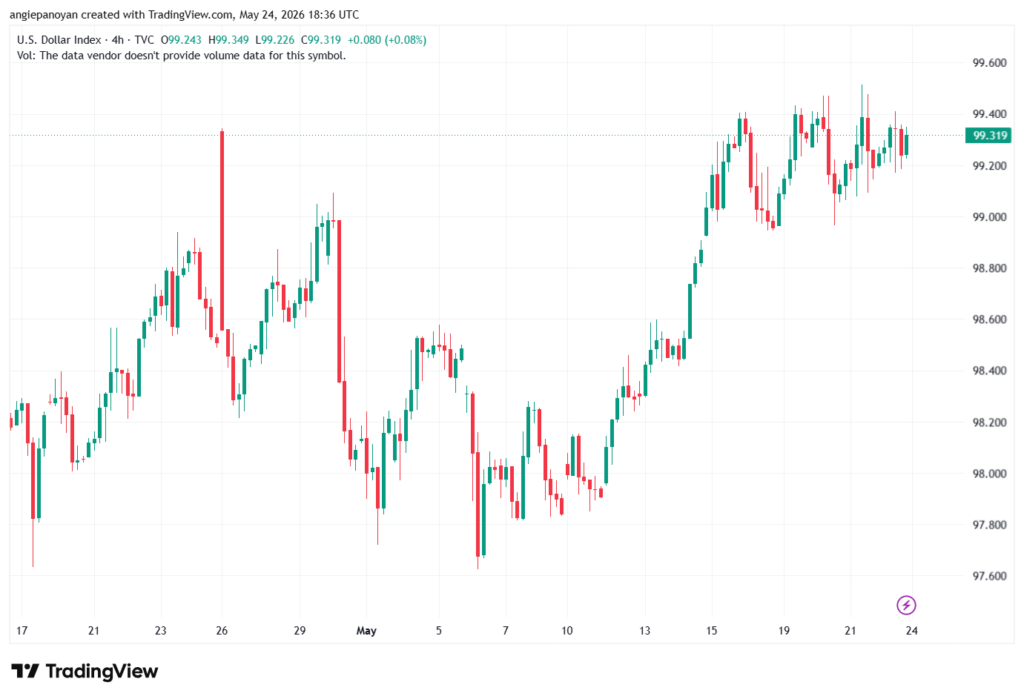Viewport: 1024px width, 699px height.
Task: Click the 13 date label on time axis
Action: pos(645,630)
